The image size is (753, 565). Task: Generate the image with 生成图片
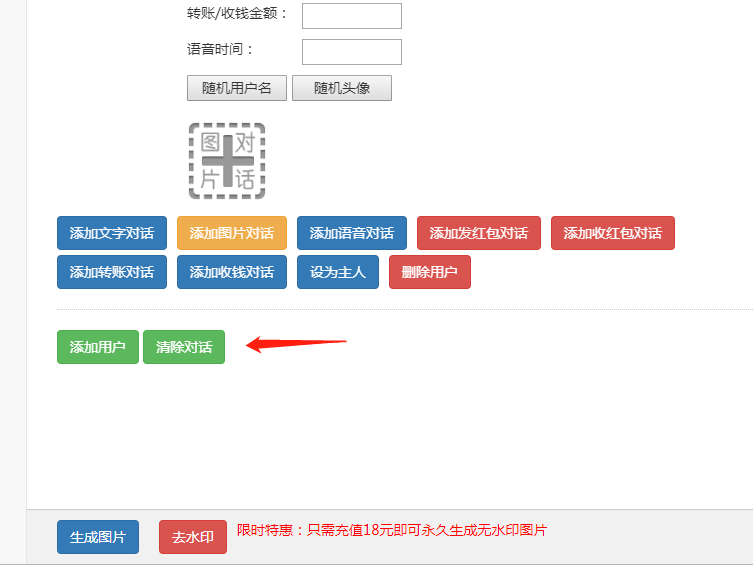(x=98, y=537)
